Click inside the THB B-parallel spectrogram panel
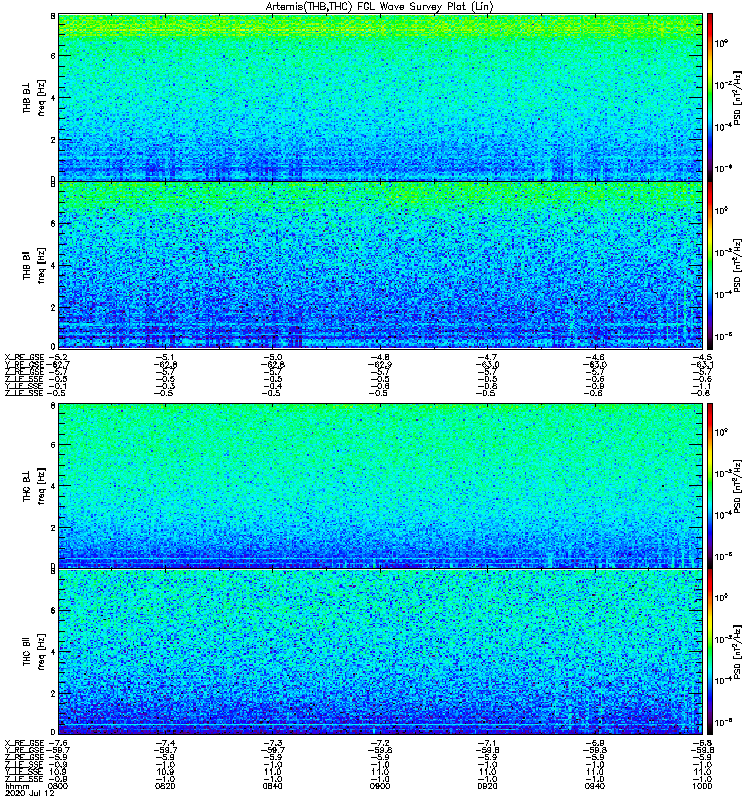750x800 pixels. pos(380,265)
